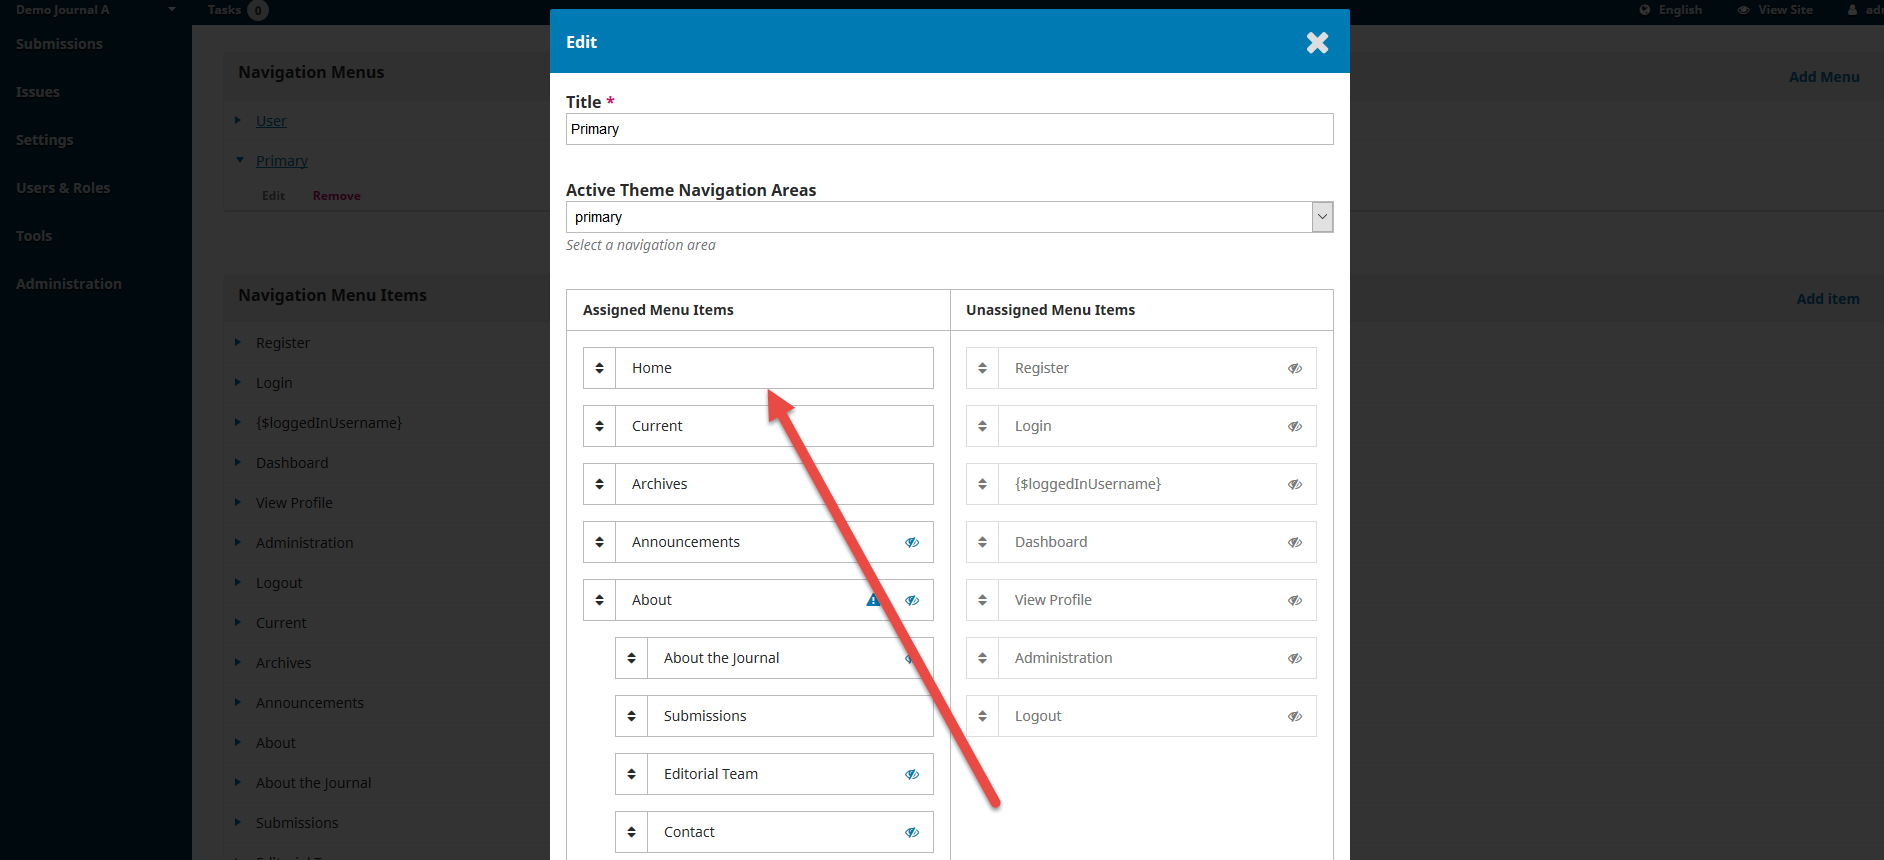Image resolution: width=1884 pixels, height=860 pixels.
Task: Click the drag handle for unassigned Dashboard
Action: (983, 542)
